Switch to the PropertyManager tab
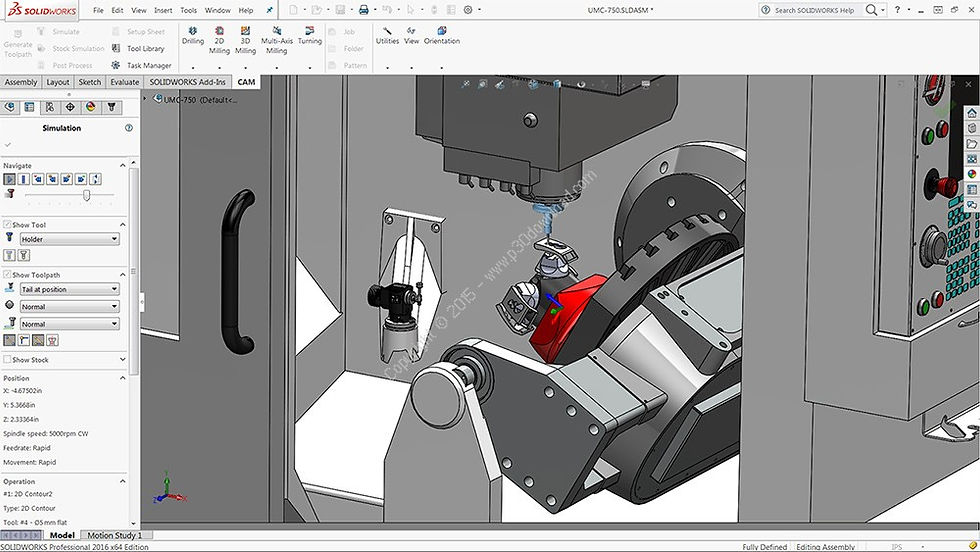The image size is (980, 552). 29,108
